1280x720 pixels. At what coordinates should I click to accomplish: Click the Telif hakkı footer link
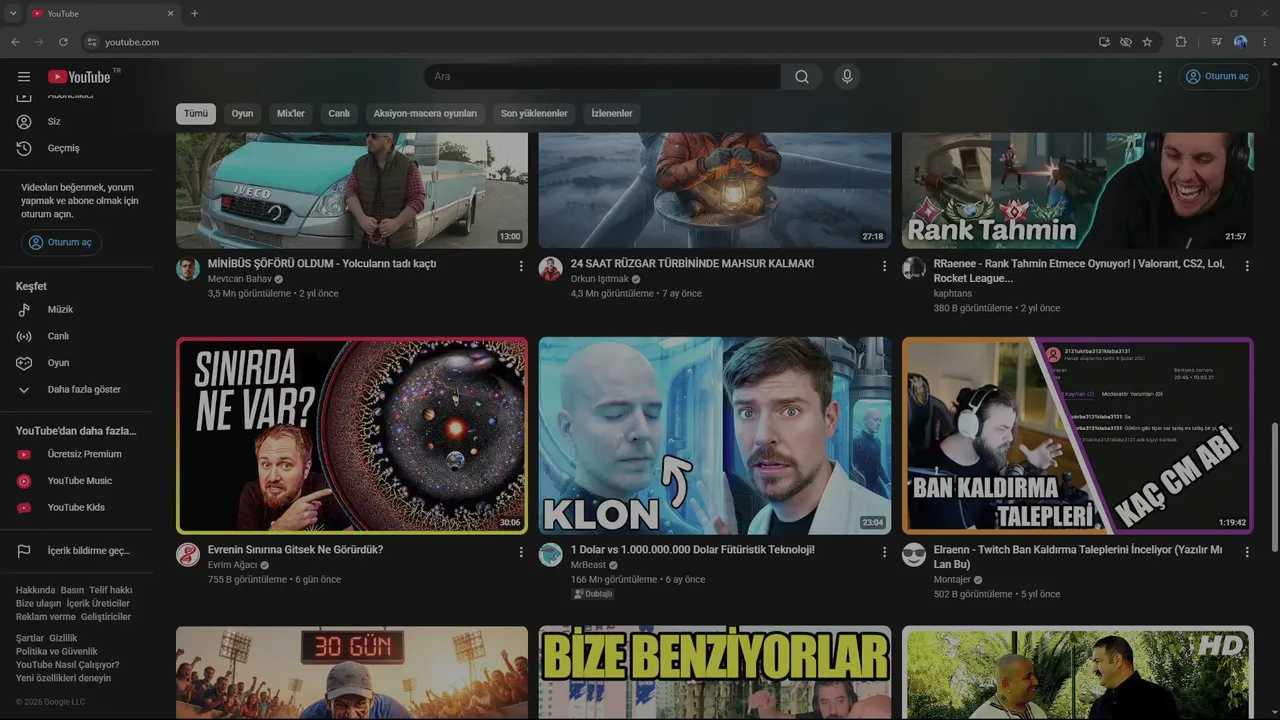(x=110, y=591)
